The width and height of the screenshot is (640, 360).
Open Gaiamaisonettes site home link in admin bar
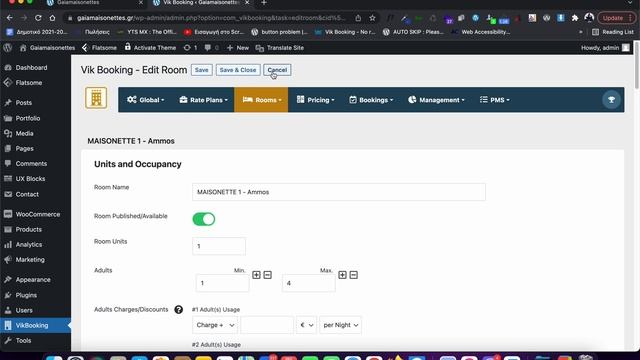point(47,48)
